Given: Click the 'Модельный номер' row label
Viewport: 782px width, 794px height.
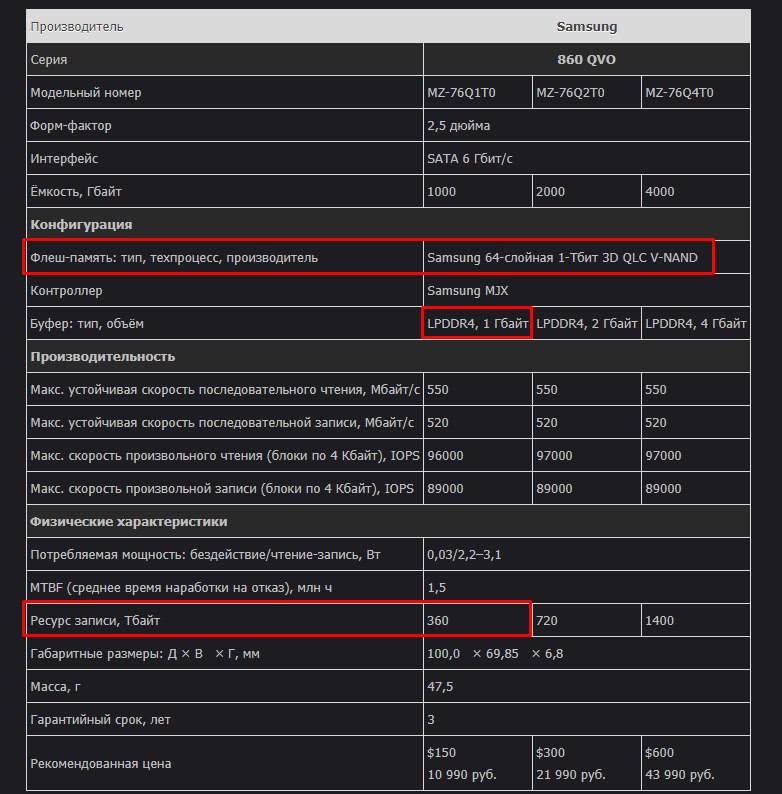Looking at the screenshot, I should (x=86, y=93).
